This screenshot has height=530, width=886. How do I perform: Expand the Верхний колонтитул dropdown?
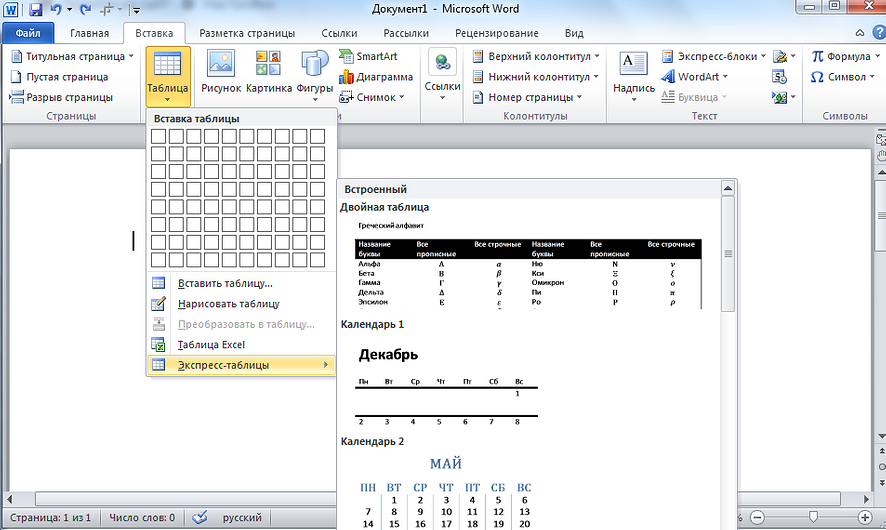point(596,56)
